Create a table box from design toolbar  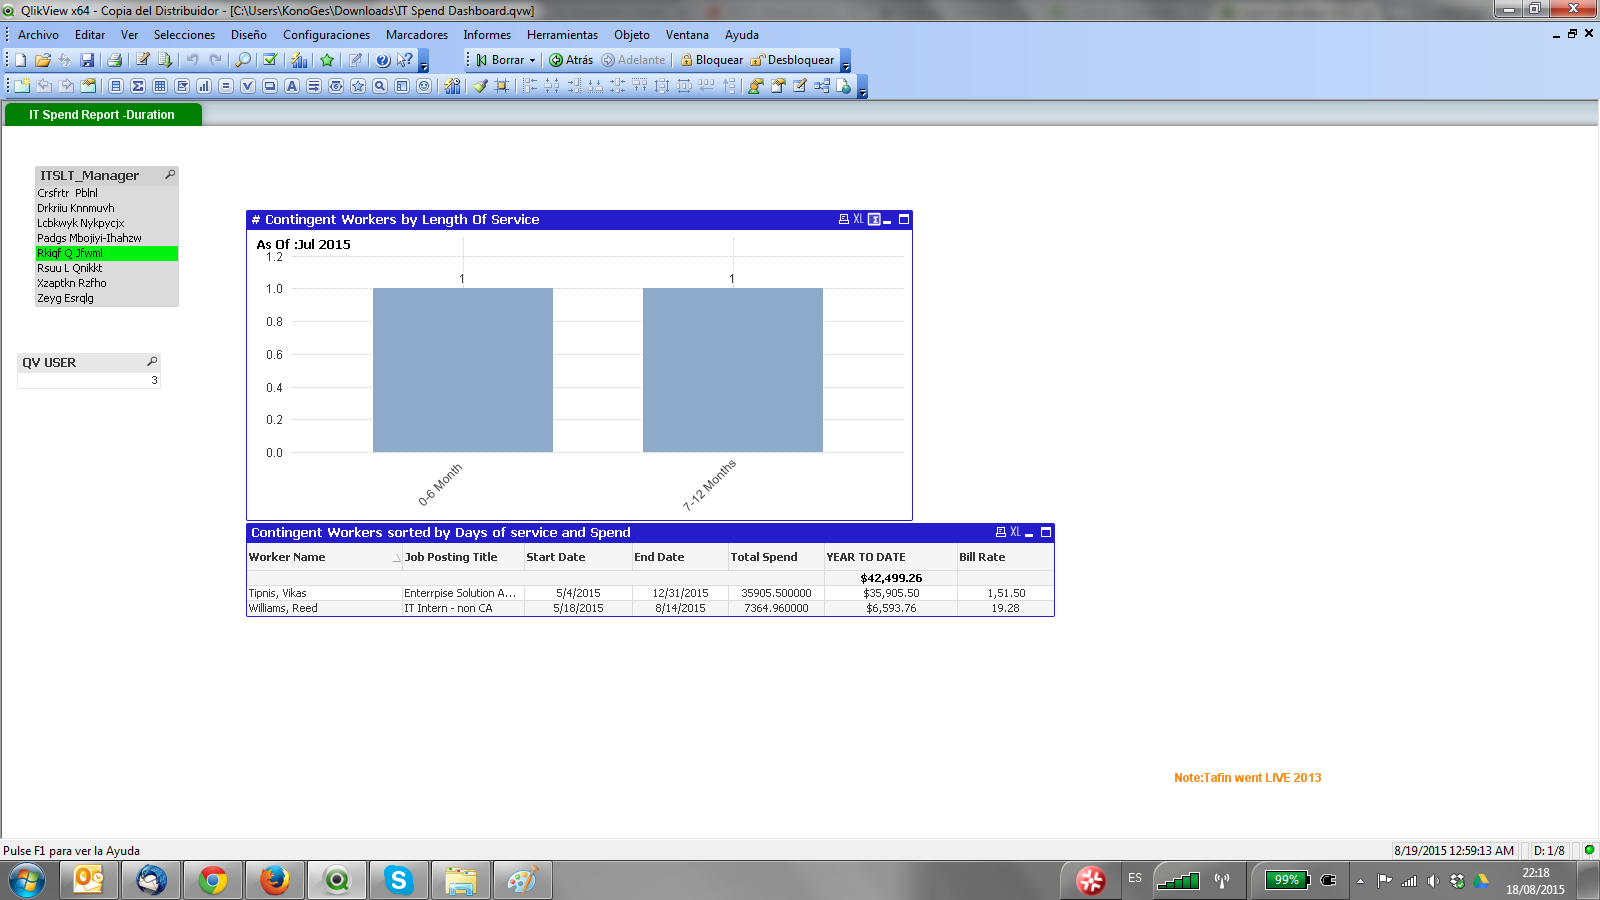pyautogui.click(x=160, y=86)
